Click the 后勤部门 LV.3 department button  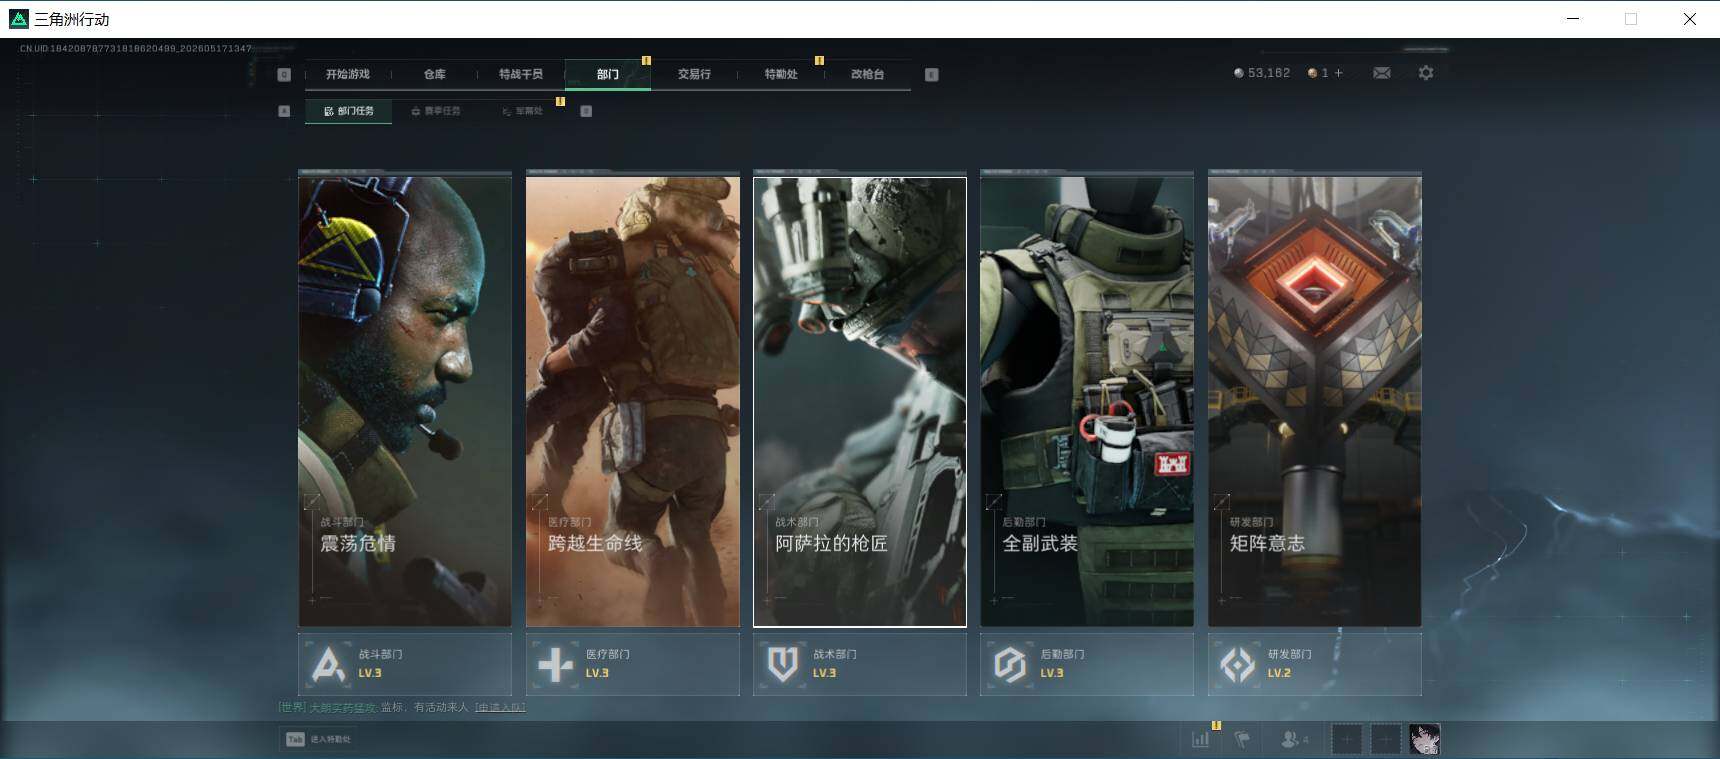coord(1087,664)
